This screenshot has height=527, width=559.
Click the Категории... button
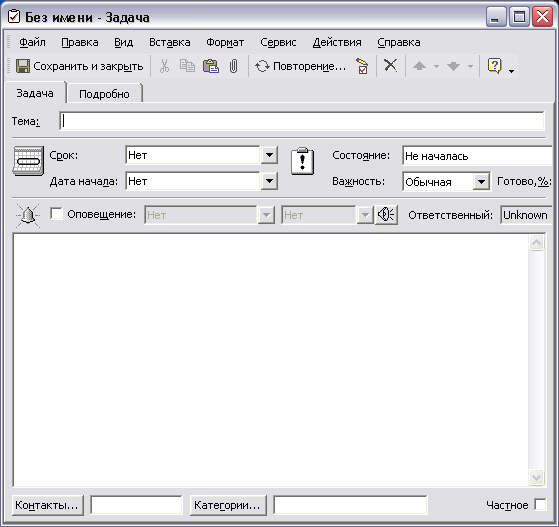(x=227, y=505)
